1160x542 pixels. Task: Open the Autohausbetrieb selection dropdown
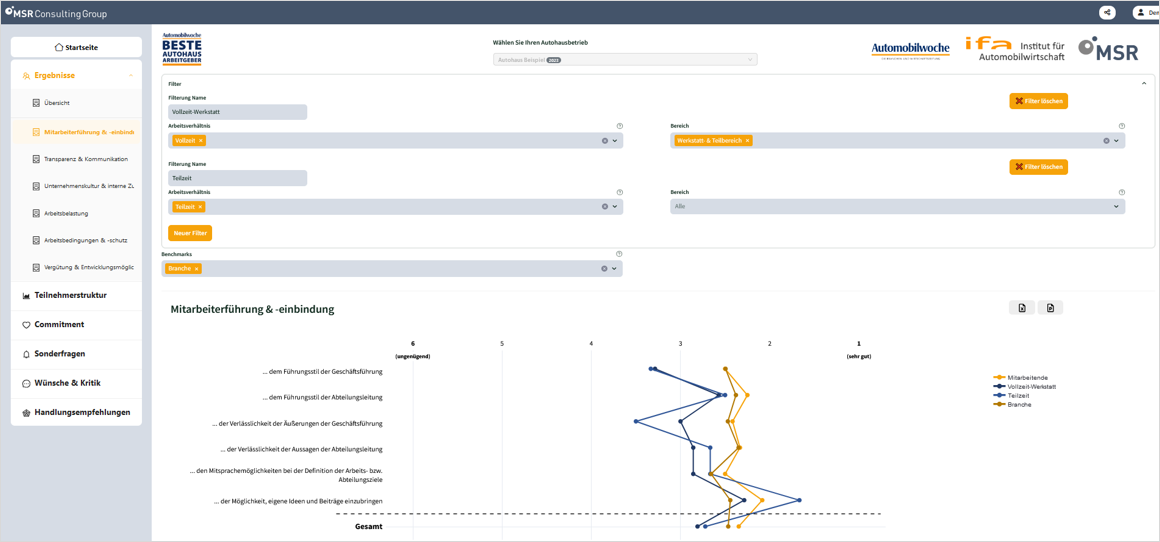click(x=625, y=60)
